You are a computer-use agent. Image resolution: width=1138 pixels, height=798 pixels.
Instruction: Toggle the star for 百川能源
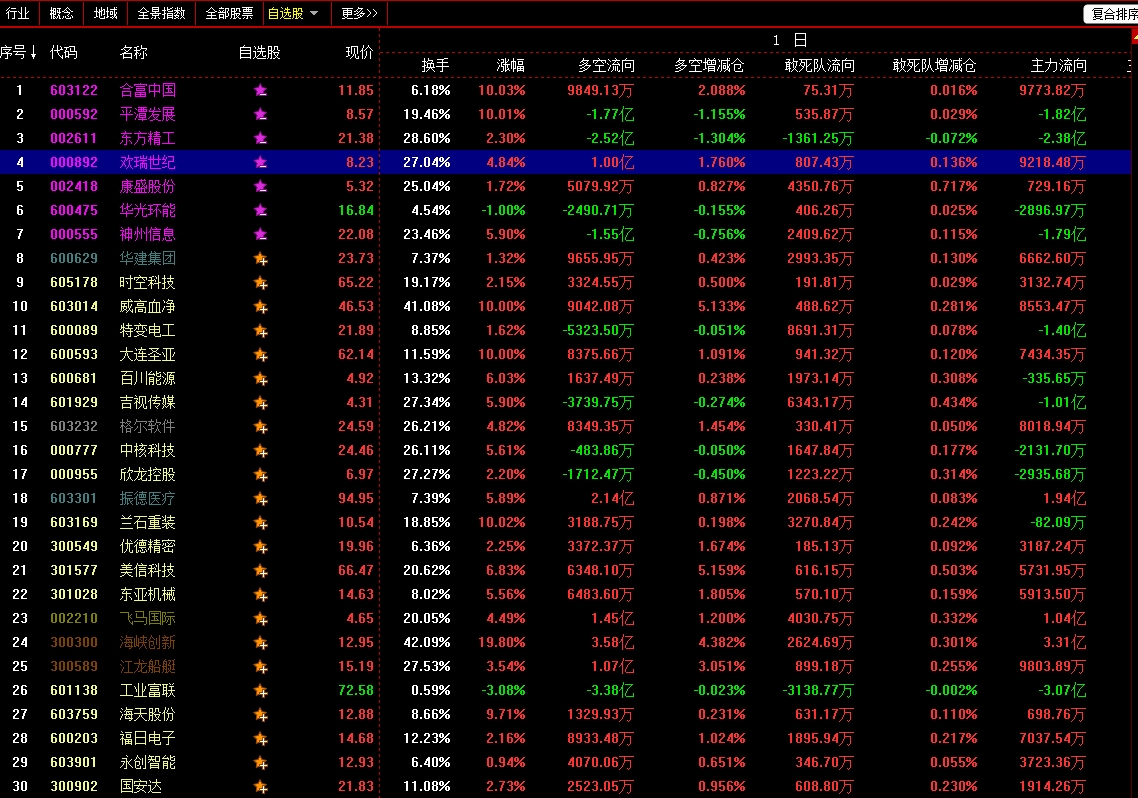pos(260,379)
